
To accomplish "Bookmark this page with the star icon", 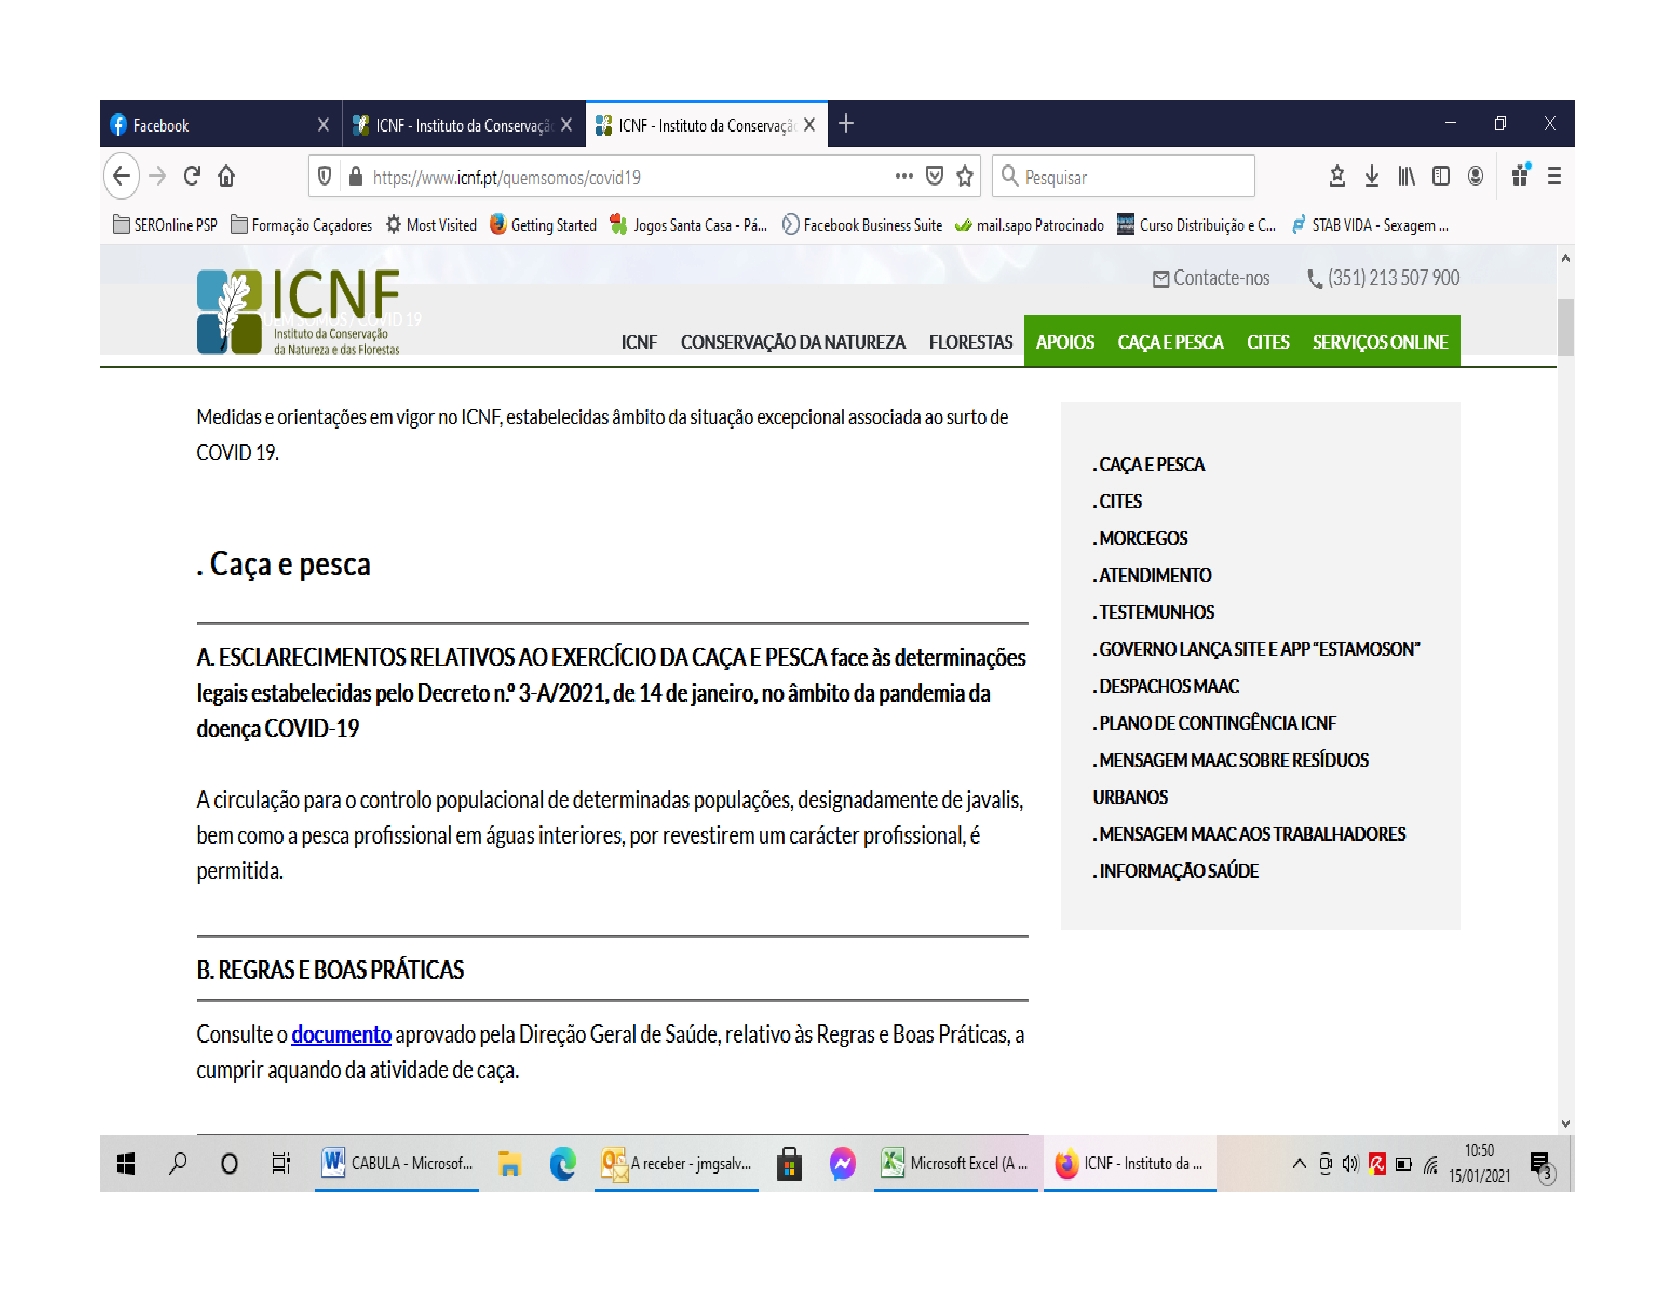I will (x=964, y=177).
